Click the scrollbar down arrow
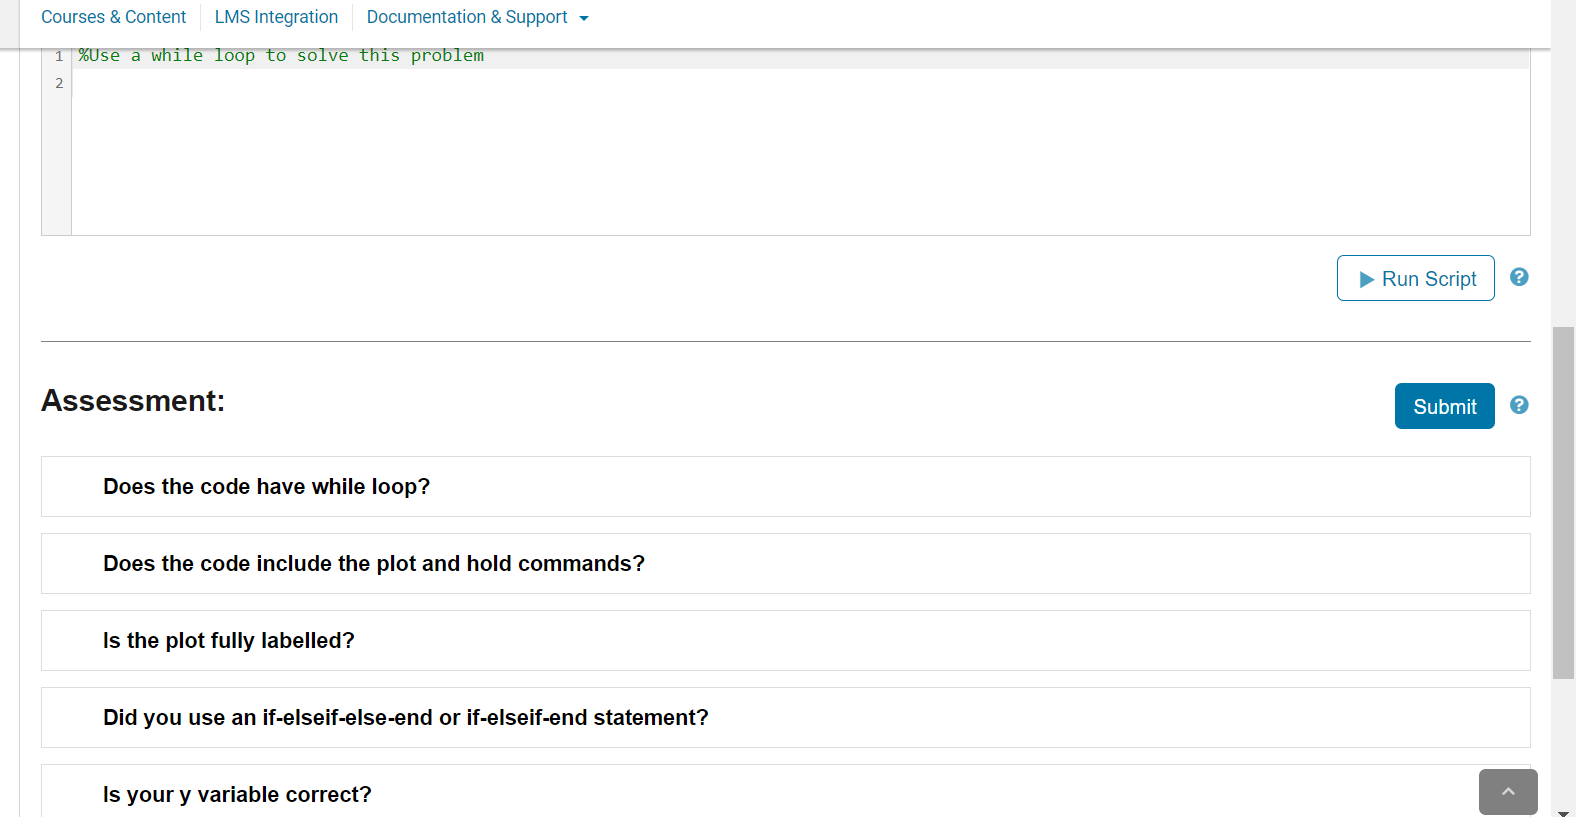The width and height of the screenshot is (1576, 817). [x=1563, y=812]
